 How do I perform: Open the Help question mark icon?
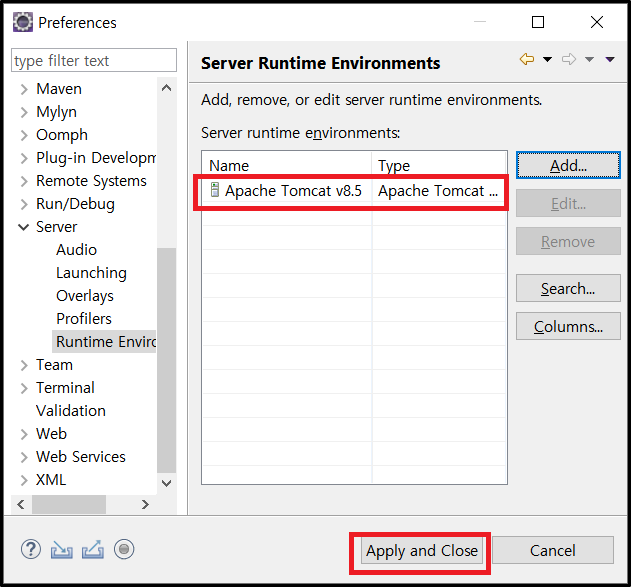(31, 549)
